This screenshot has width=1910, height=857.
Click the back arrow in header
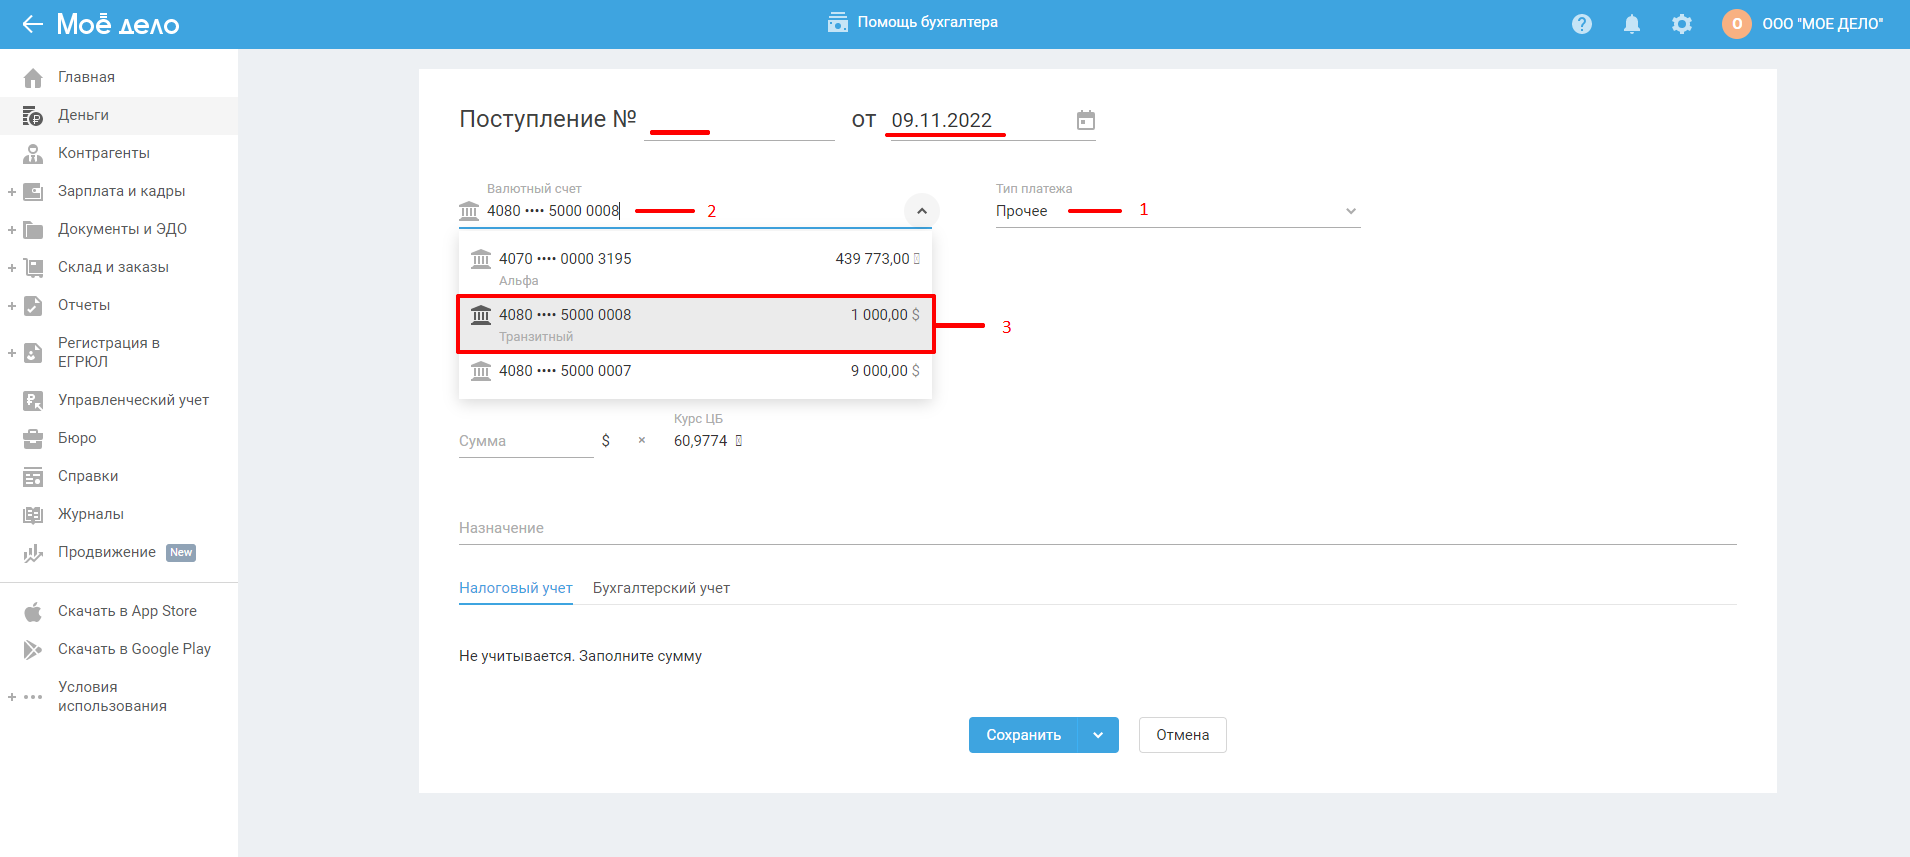pos(32,24)
